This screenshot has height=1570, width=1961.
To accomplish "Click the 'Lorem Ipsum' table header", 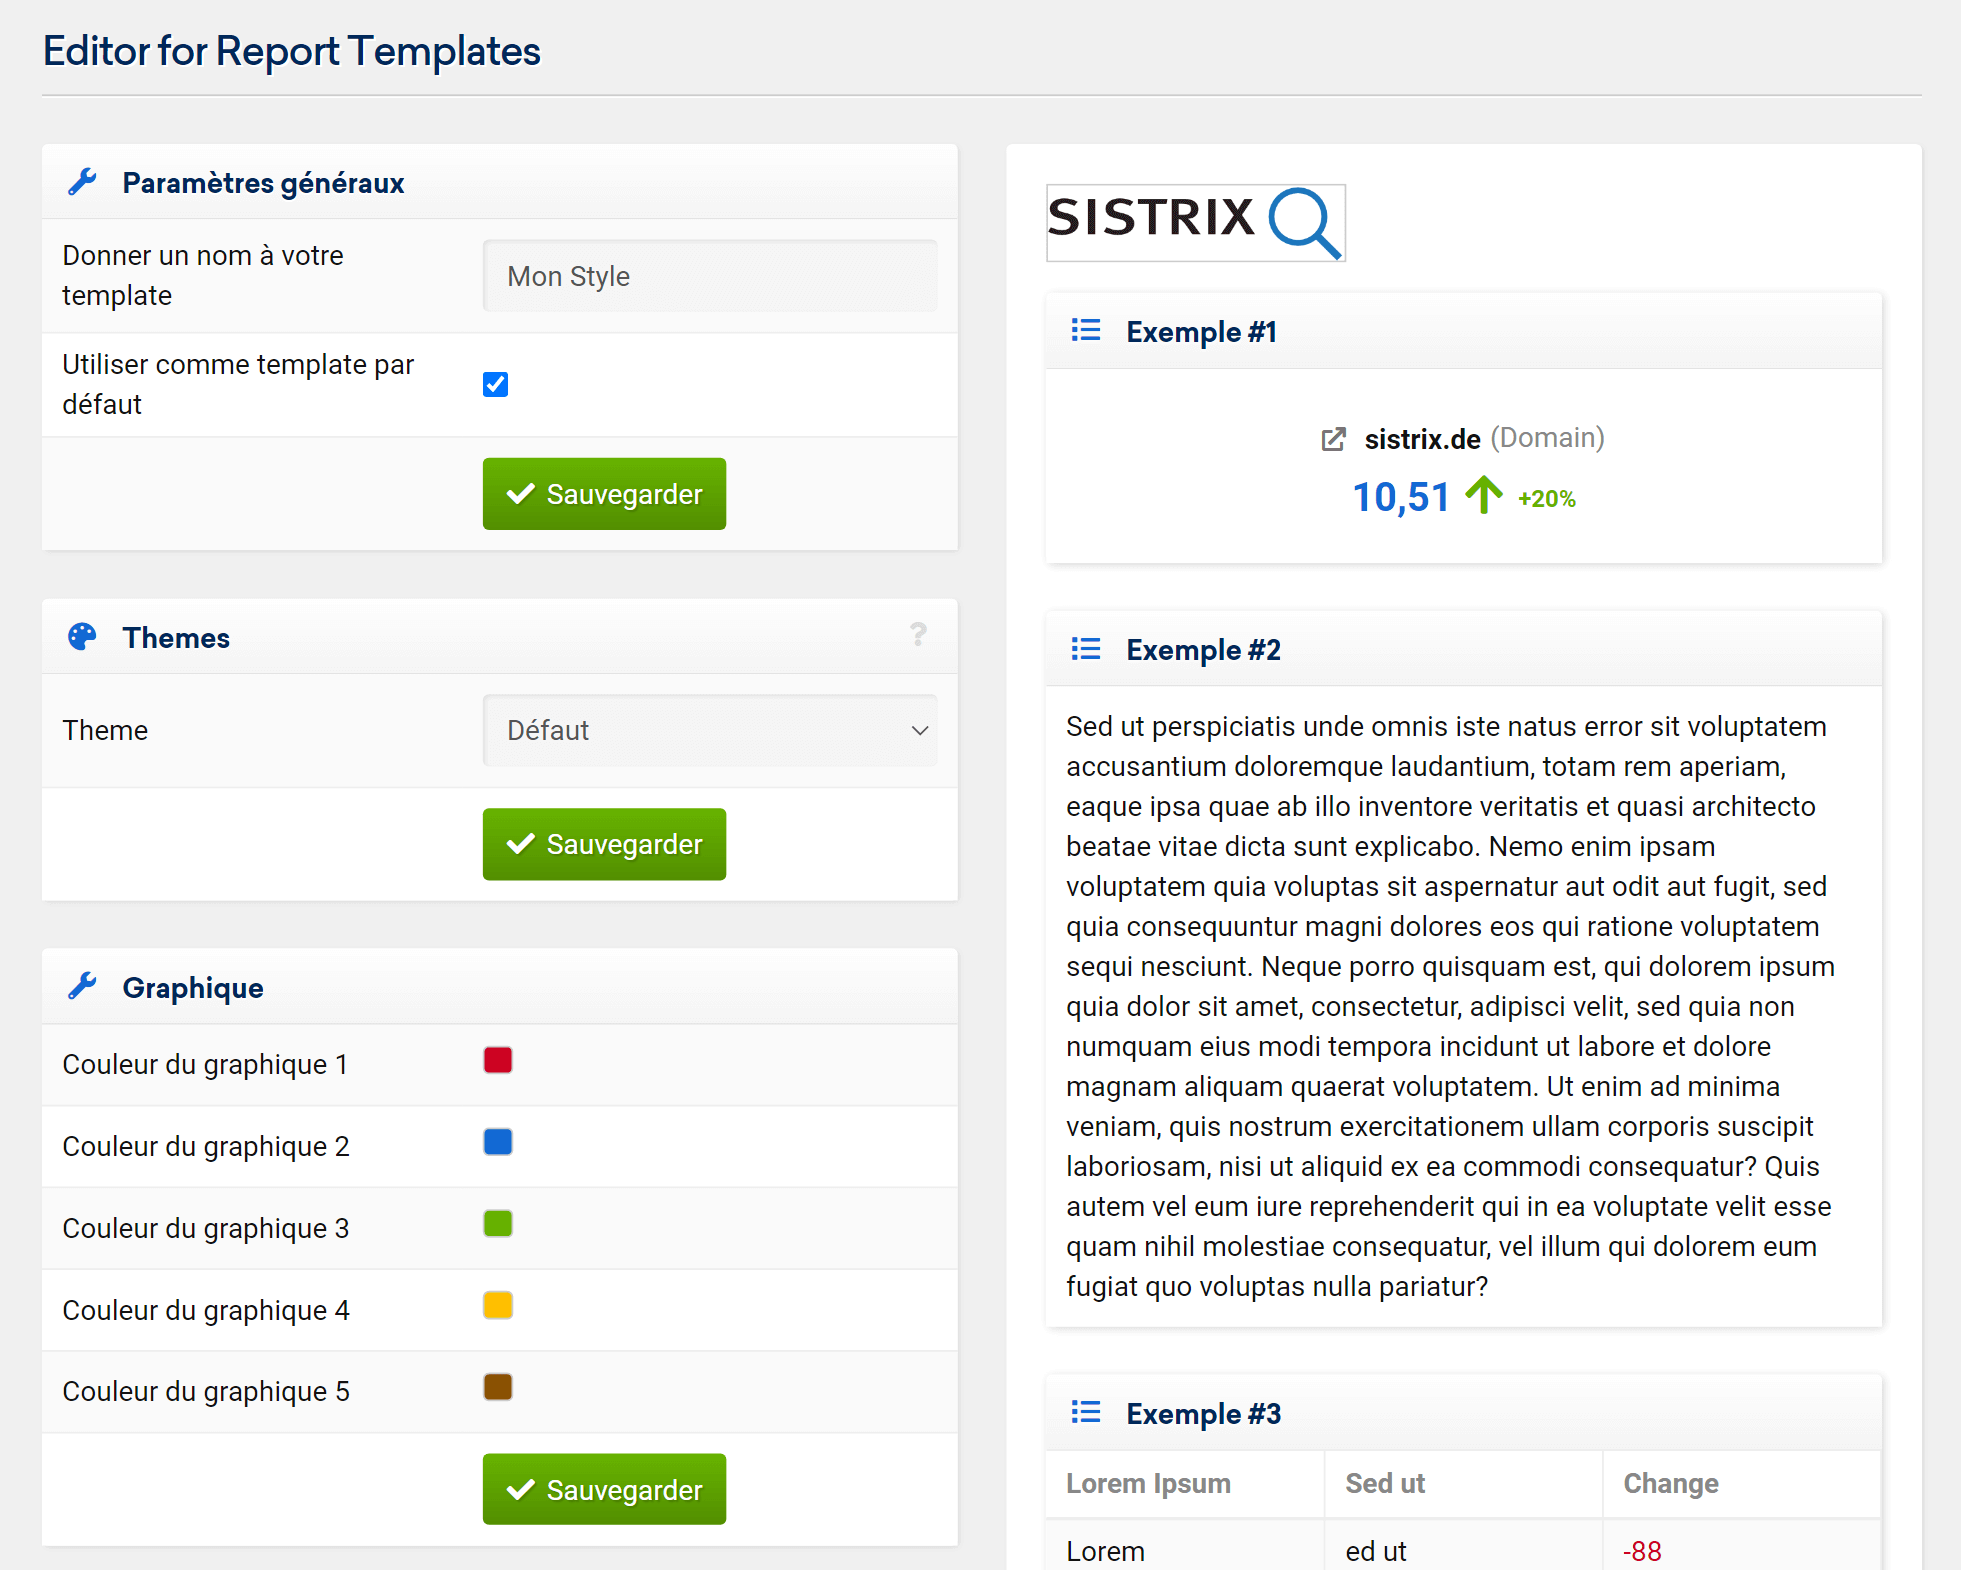I will click(x=1148, y=1483).
